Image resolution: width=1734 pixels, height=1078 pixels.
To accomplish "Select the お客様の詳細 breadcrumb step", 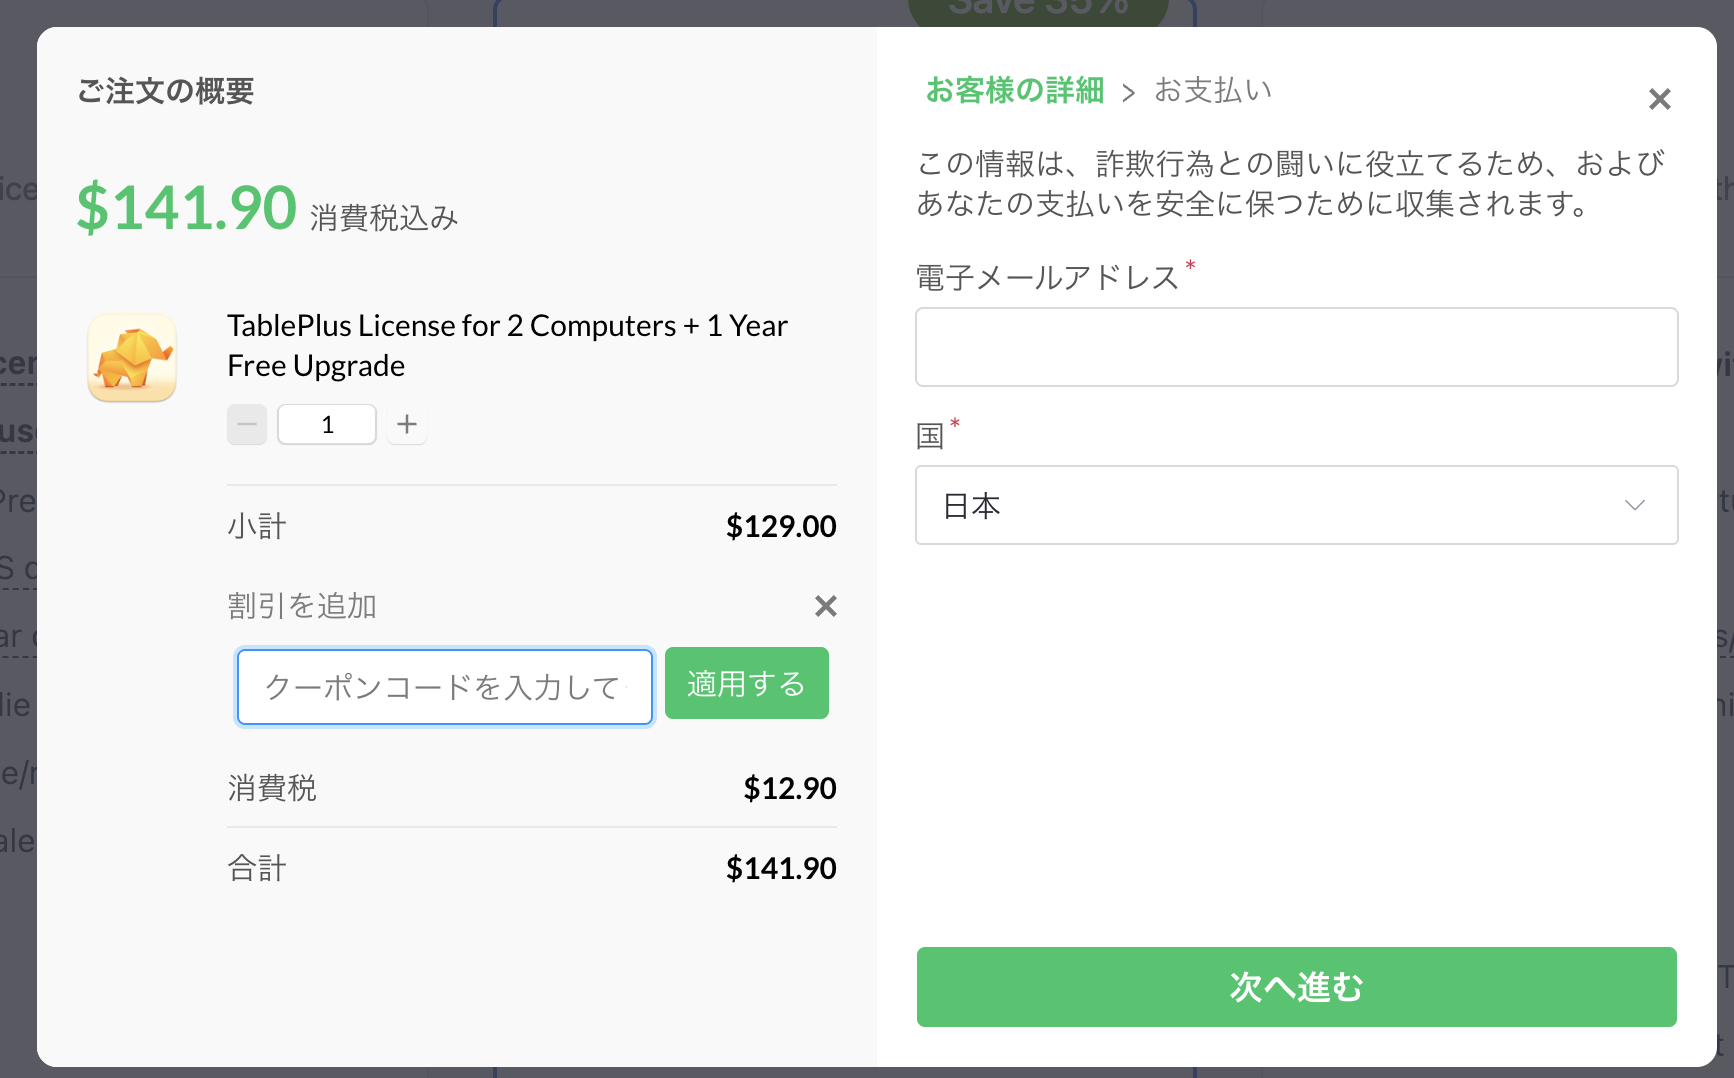I will click(1014, 91).
